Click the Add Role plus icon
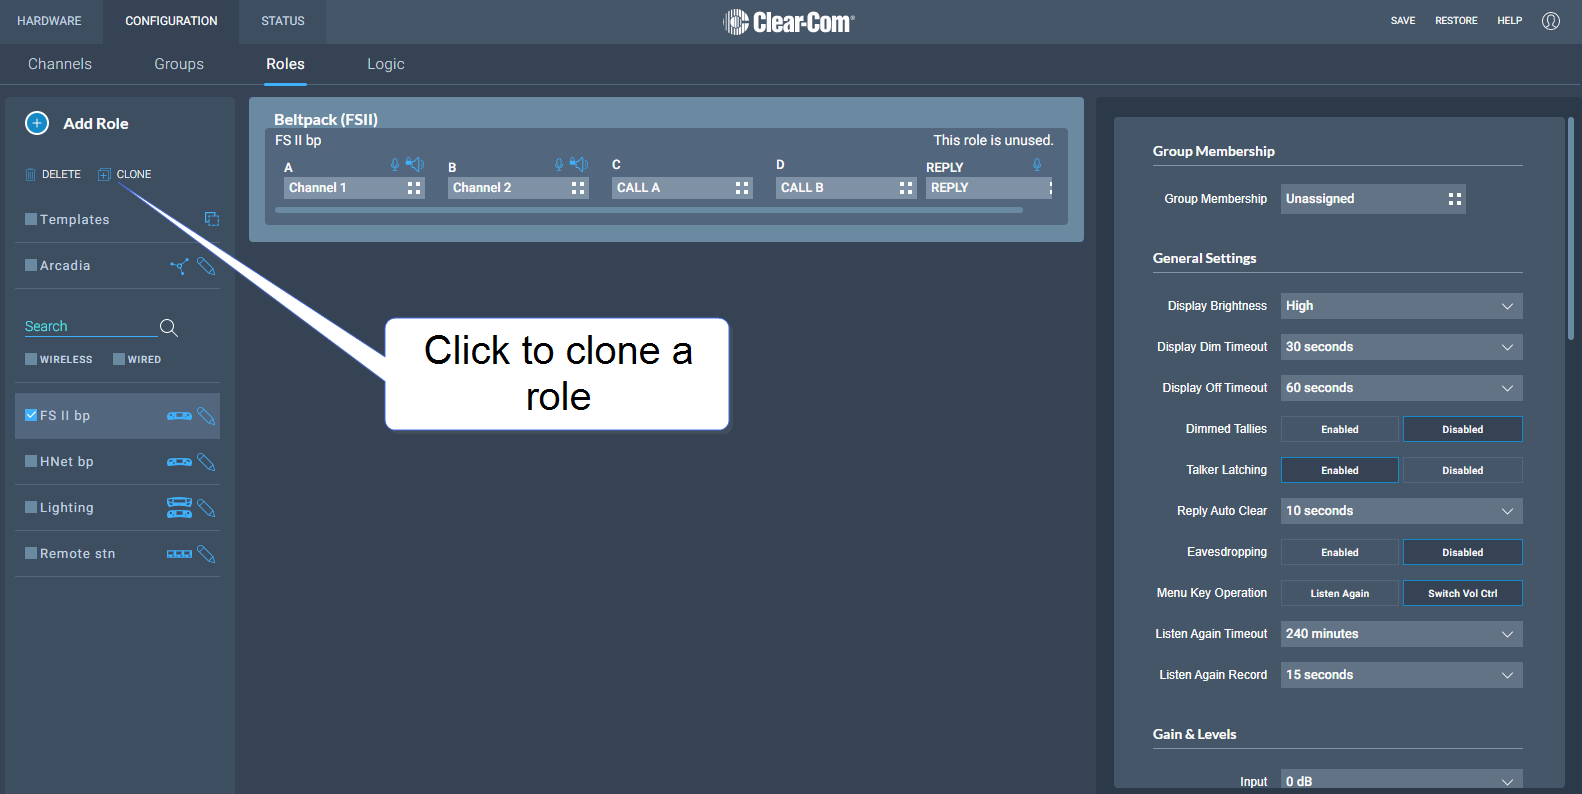This screenshot has width=1582, height=794. click(x=37, y=123)
